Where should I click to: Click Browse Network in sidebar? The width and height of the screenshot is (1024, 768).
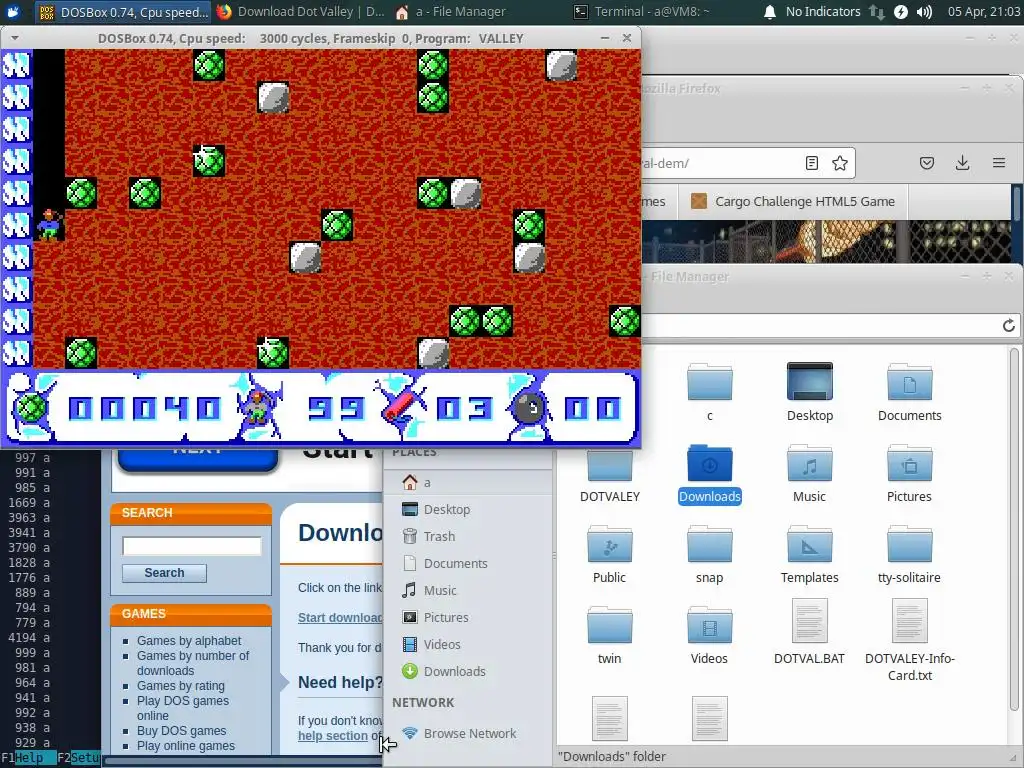[x=468, y=733]
